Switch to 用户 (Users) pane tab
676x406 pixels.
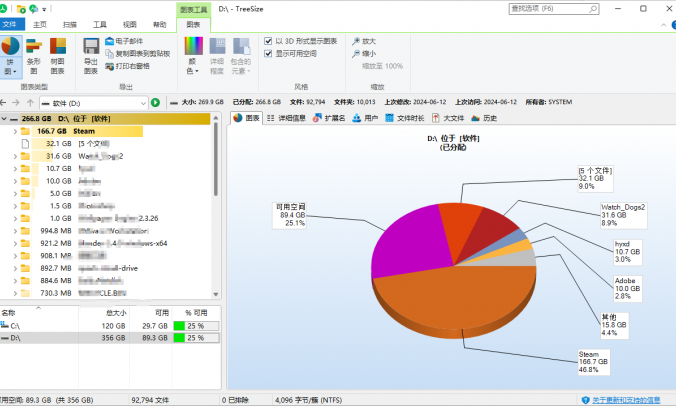pyautogui.click(x=365, y=118)
